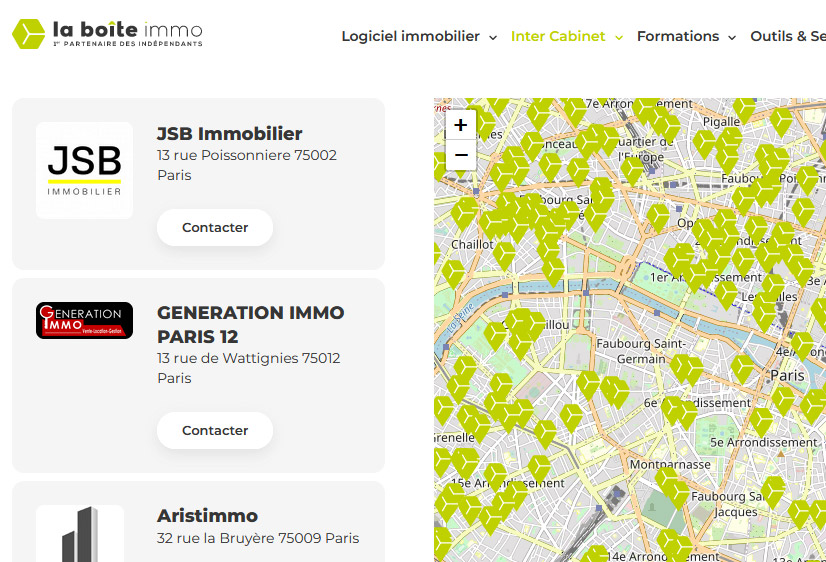Contact JSB Immobilier
The width and height of the screenshot is (826, 562).
click(x=215, y=228)
